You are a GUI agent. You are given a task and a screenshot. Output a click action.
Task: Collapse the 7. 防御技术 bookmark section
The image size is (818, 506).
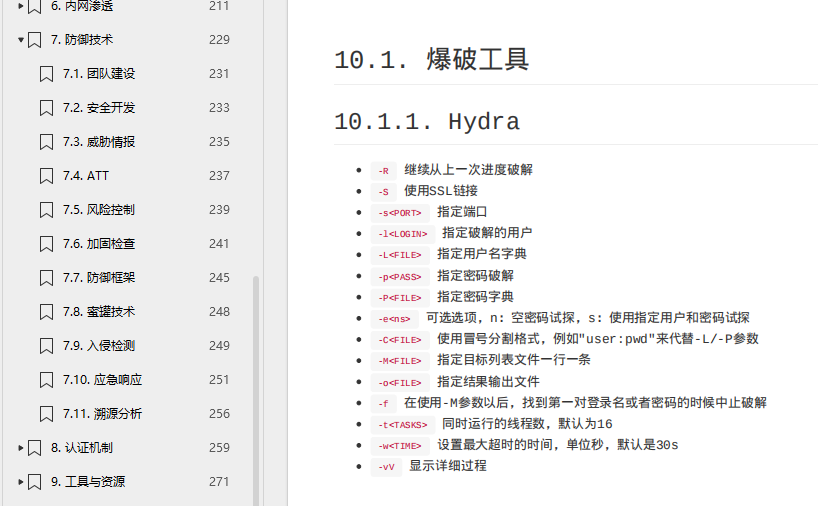tap(21, 40)
